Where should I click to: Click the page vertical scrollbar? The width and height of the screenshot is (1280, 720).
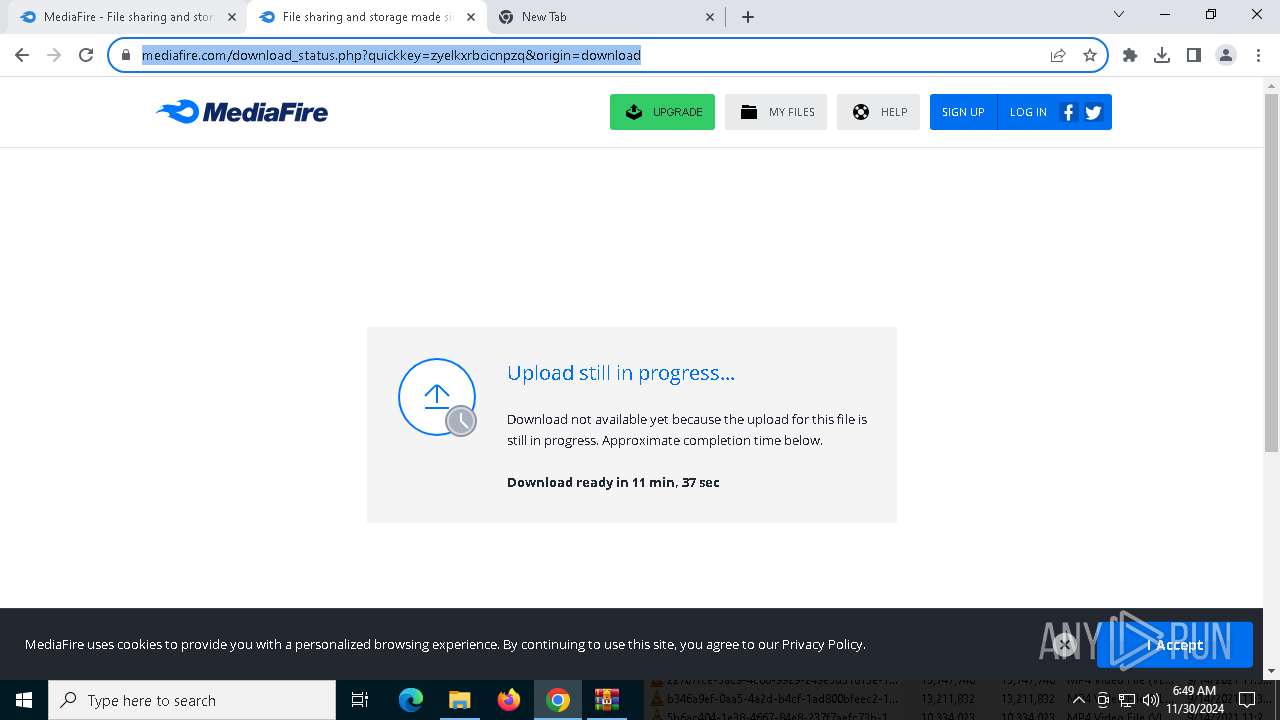click(1272, 272)
